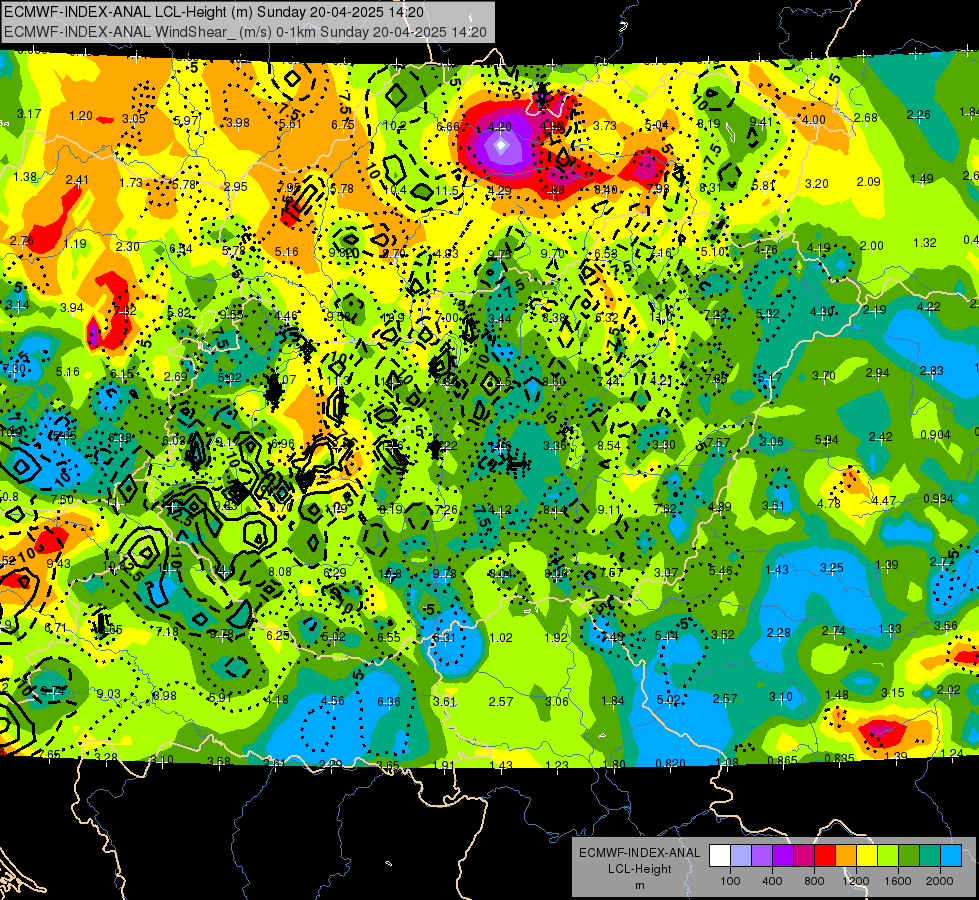Screen dimensions: 979x900
Task: Click the map value '4.47'
Action: [x=884, y=501]
